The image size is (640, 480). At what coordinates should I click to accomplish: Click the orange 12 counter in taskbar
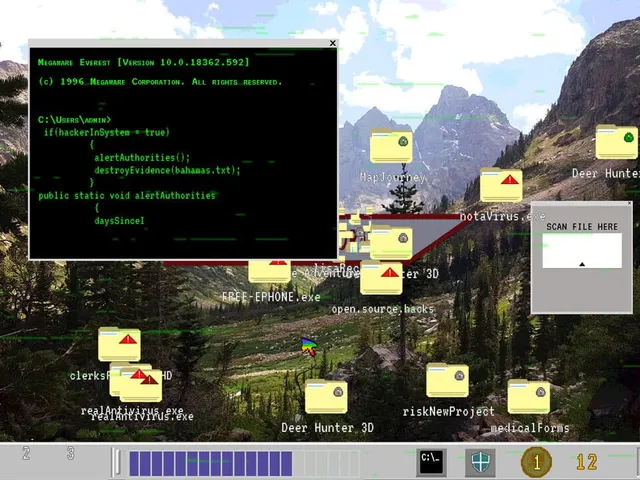587,462
